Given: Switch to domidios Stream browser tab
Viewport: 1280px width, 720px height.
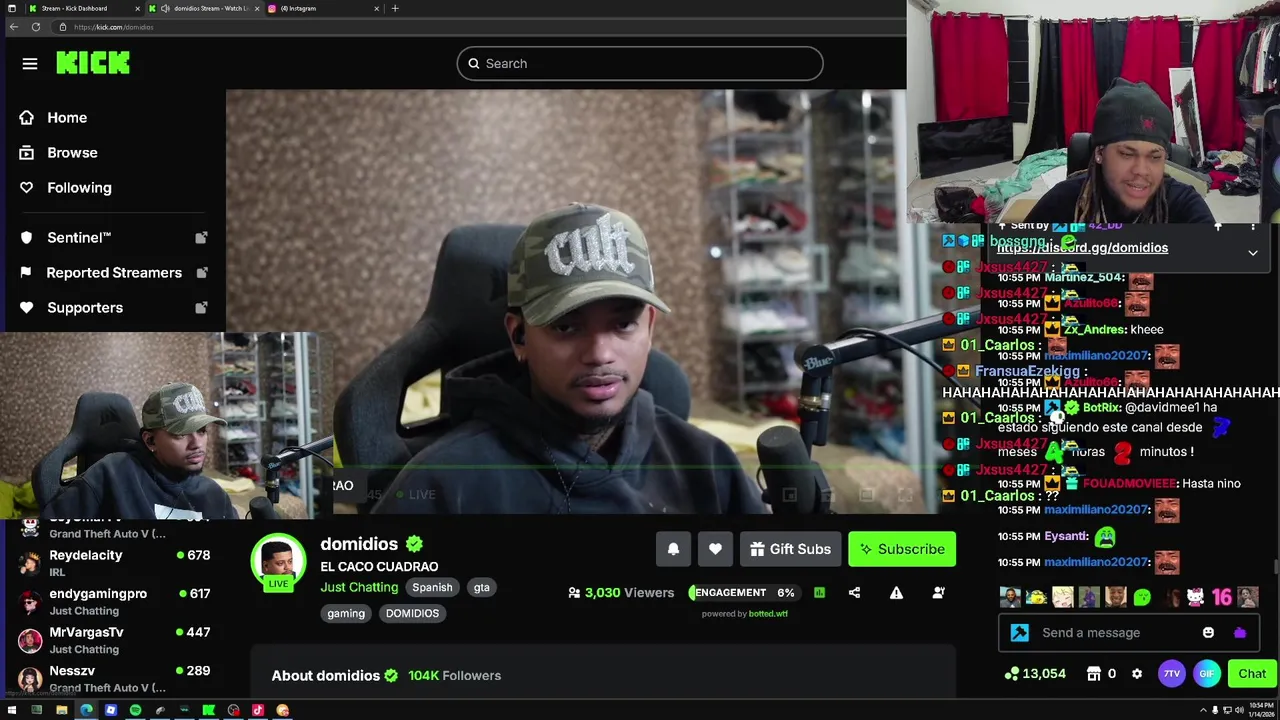Looking at the screenshot, I should click(x=205, y=8).
